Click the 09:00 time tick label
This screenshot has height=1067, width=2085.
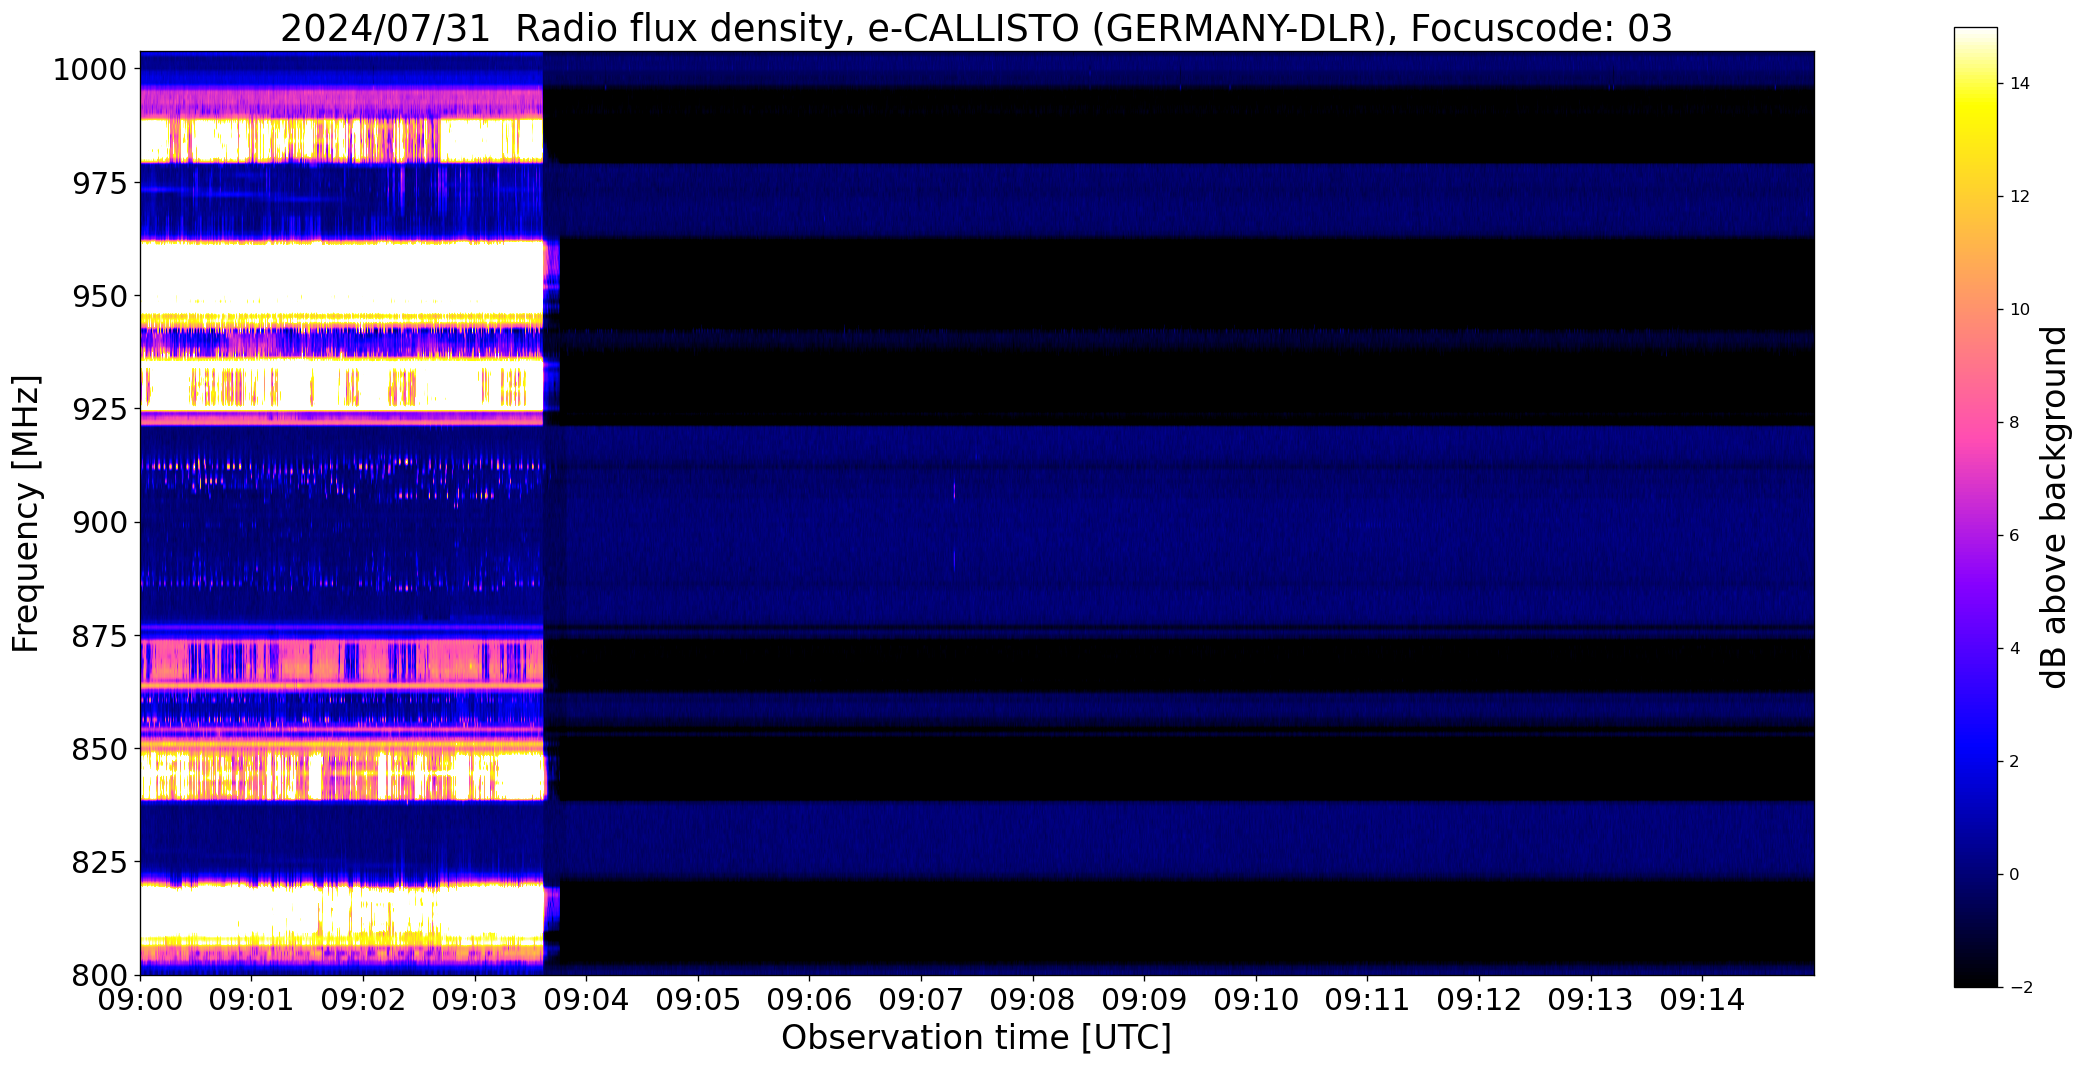click(x=140, y=999)
